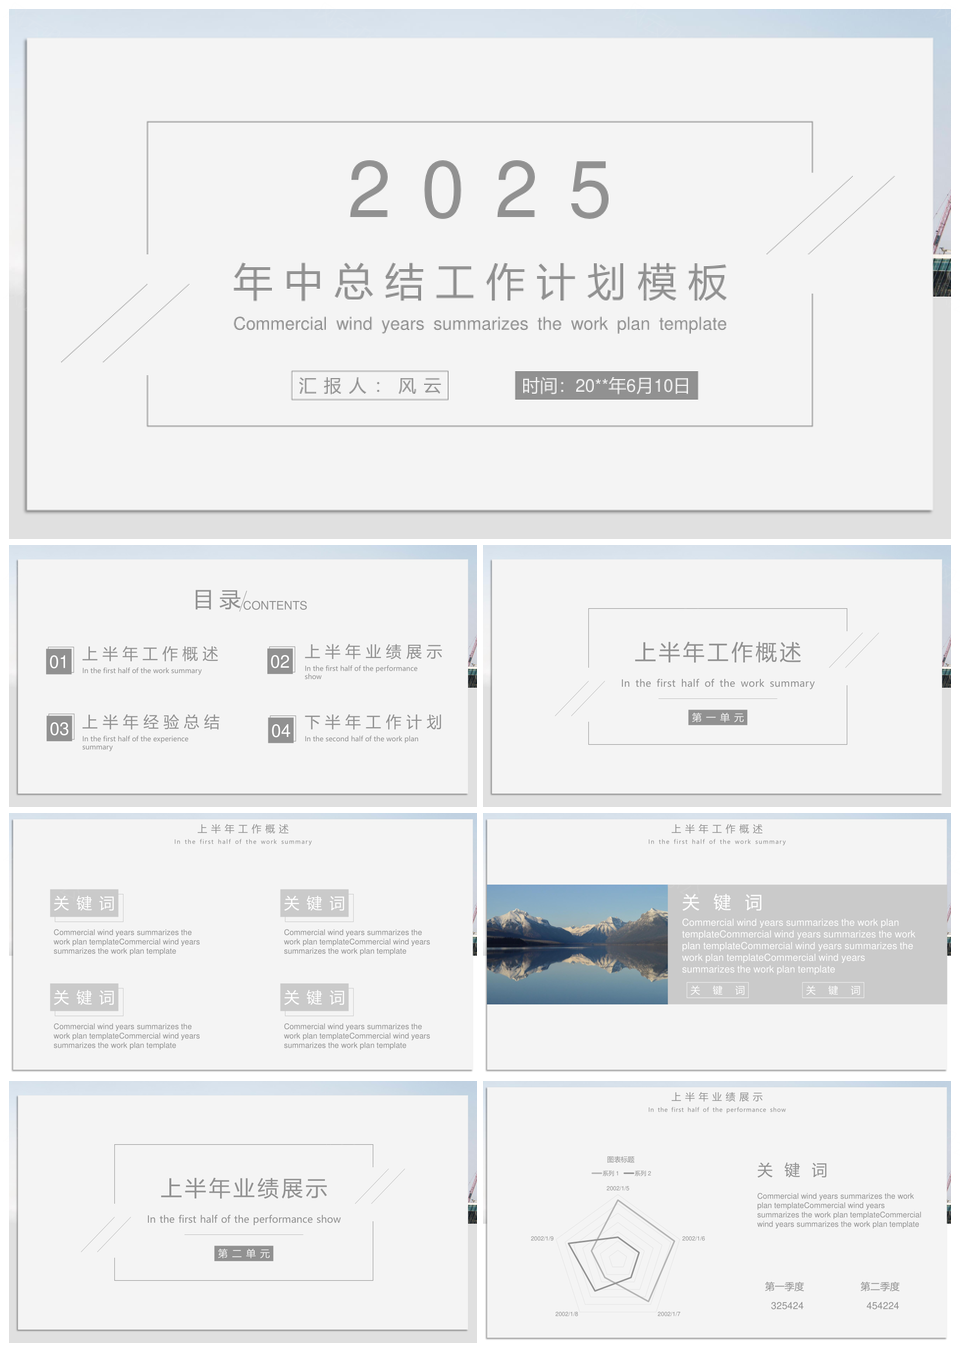960x1352 pixels.
Task: Click the subtitle 'Commercial wind years summarizes the work plan template'
Action: (x=480, y=324)
